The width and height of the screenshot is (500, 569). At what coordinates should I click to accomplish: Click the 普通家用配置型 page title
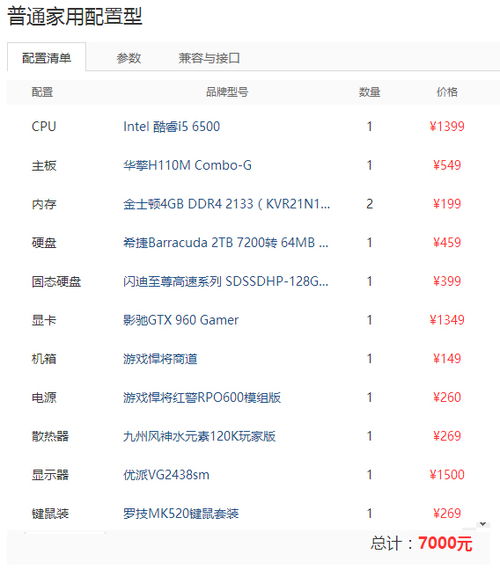click(75, 16)
